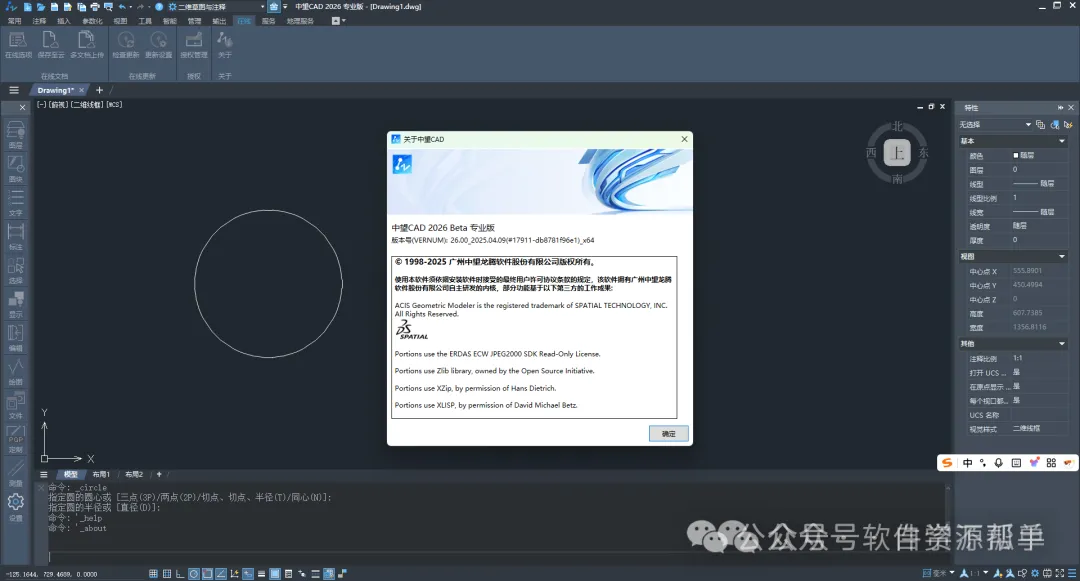Open the PGP 定制 sidebar item
Viewport: 1080px width, 581px height.
15,439
